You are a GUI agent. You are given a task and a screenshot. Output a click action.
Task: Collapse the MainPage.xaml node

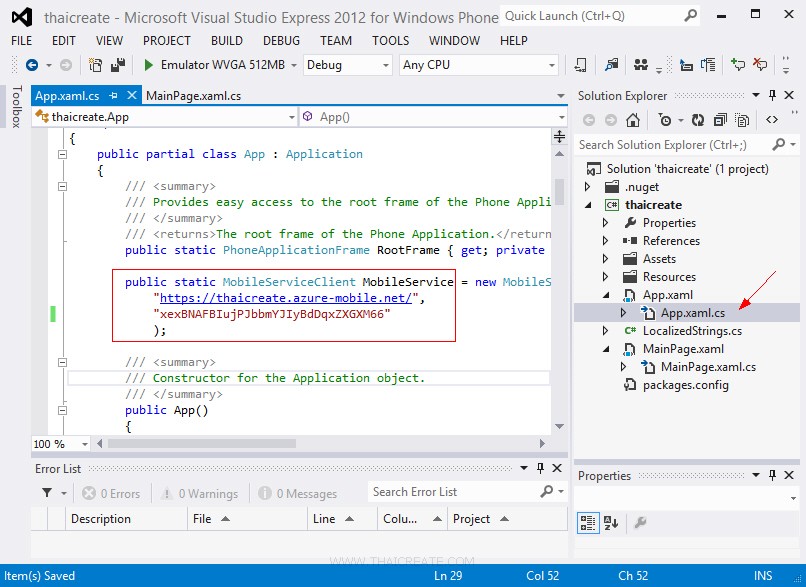(x=606, y=349)
